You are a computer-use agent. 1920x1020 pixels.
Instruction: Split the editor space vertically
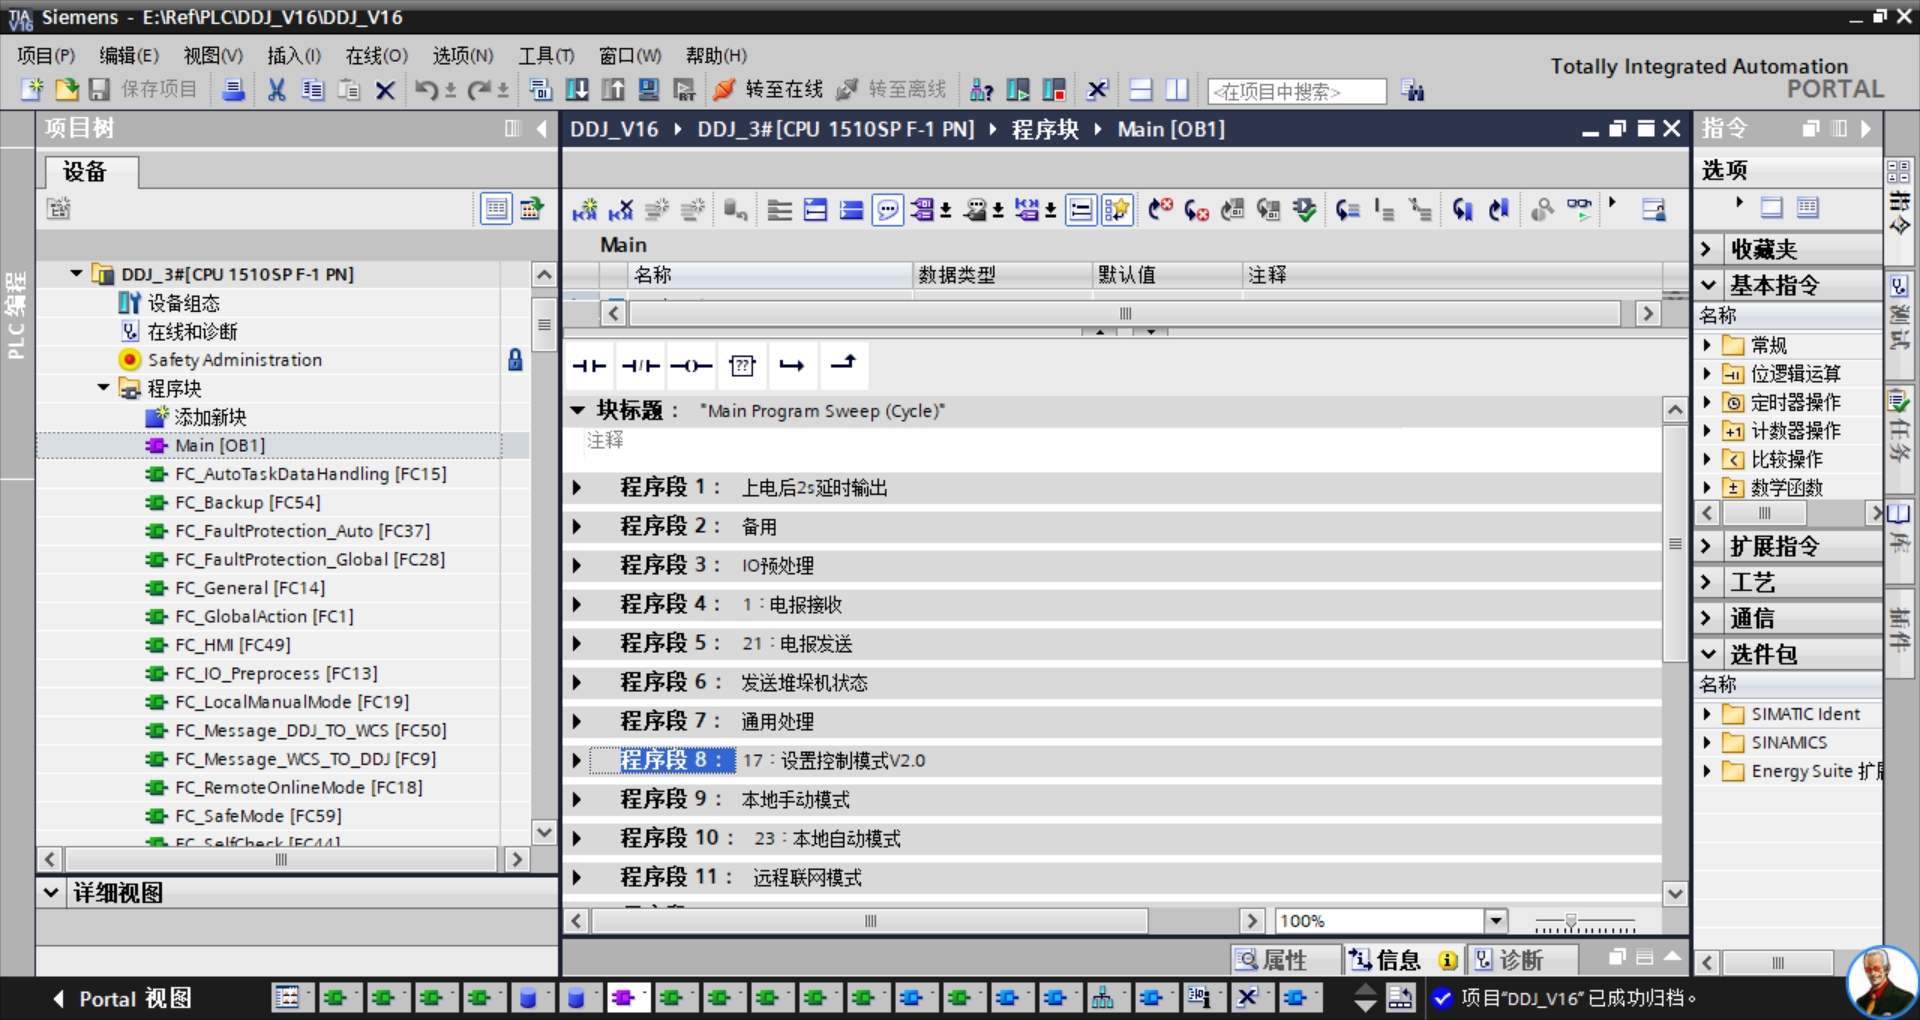tap(1177, 90)
